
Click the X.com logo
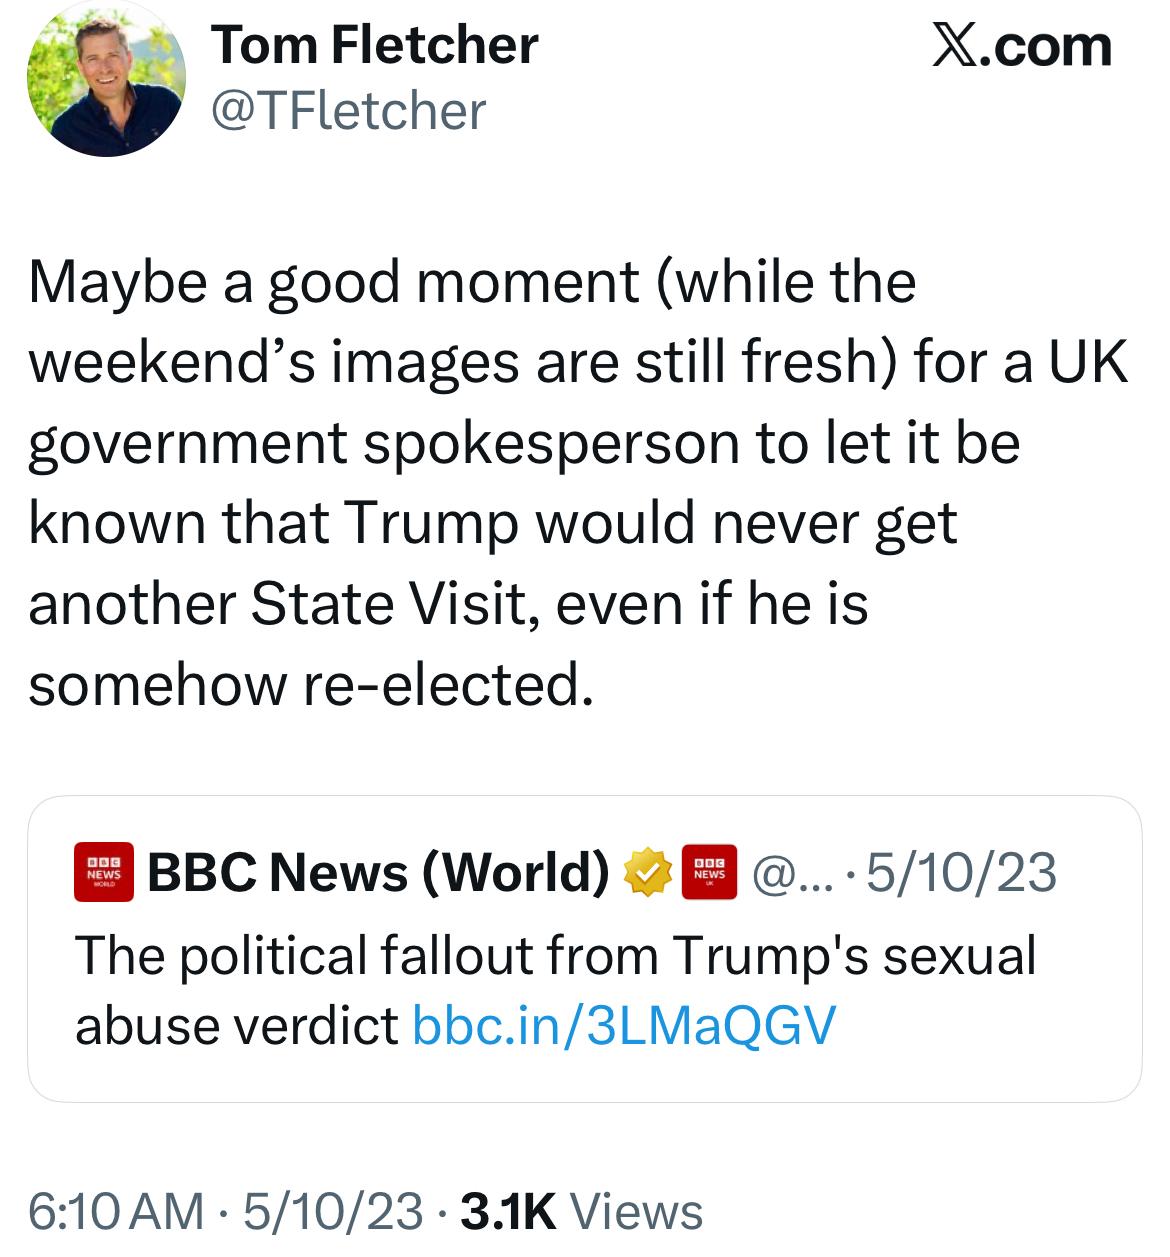(1021, 46)
